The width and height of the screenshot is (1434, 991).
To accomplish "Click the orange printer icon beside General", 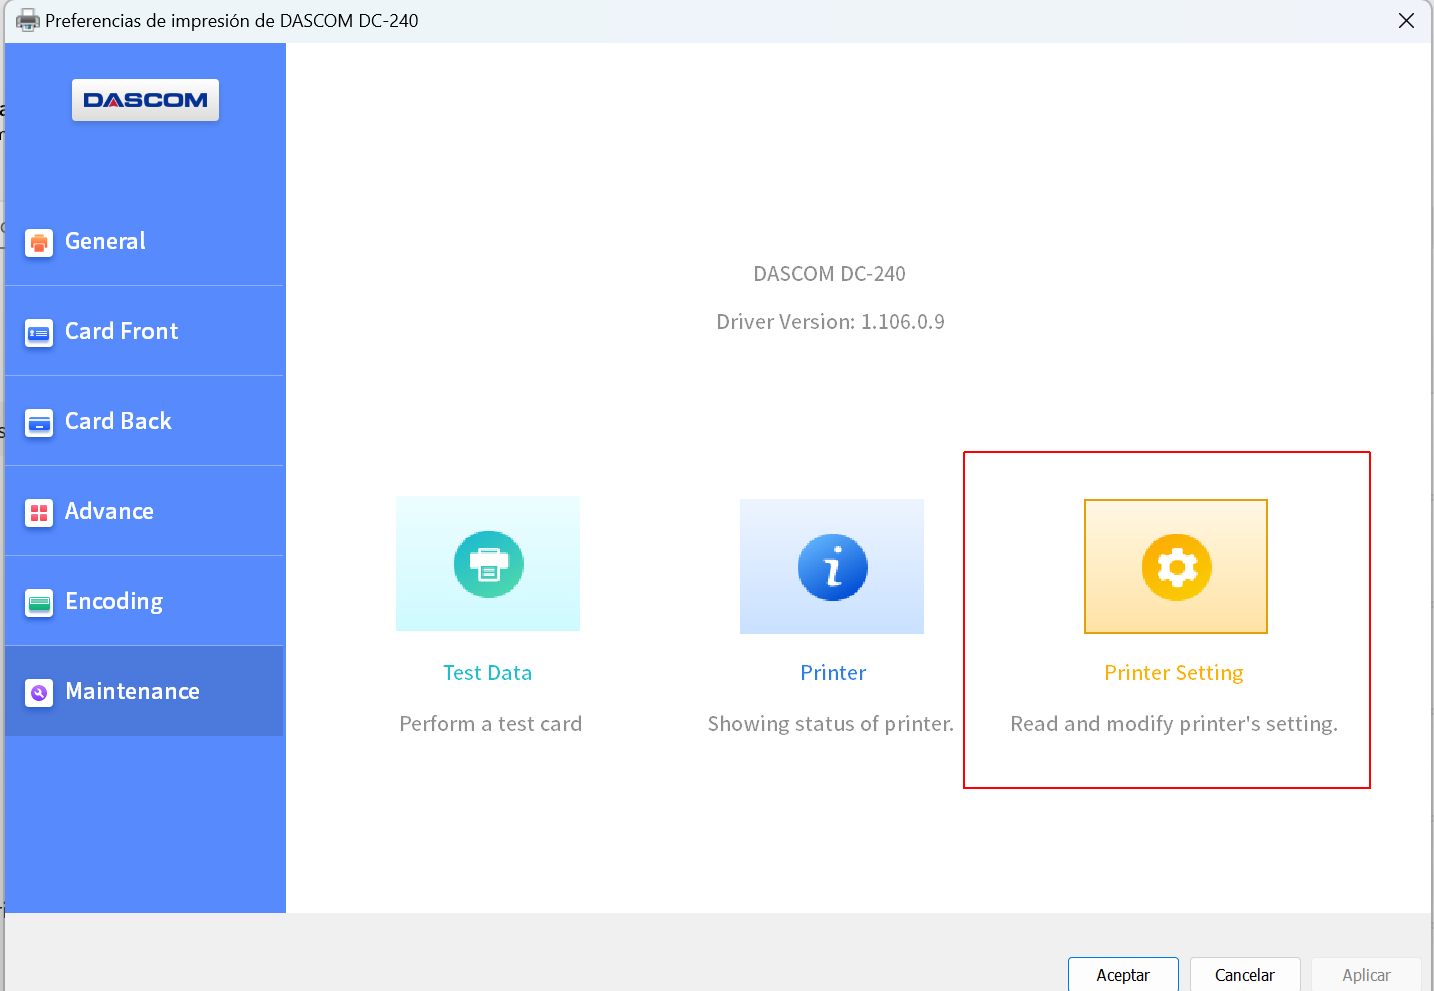I will tap(39, 242).
